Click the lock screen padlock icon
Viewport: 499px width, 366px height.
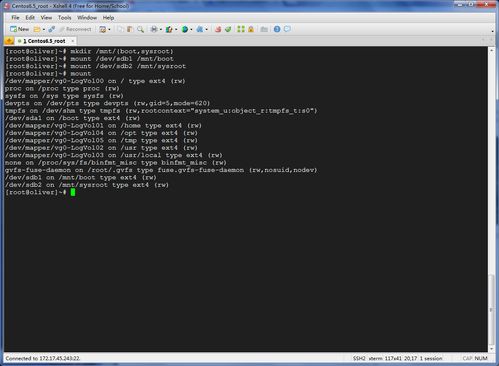[251, 29]
